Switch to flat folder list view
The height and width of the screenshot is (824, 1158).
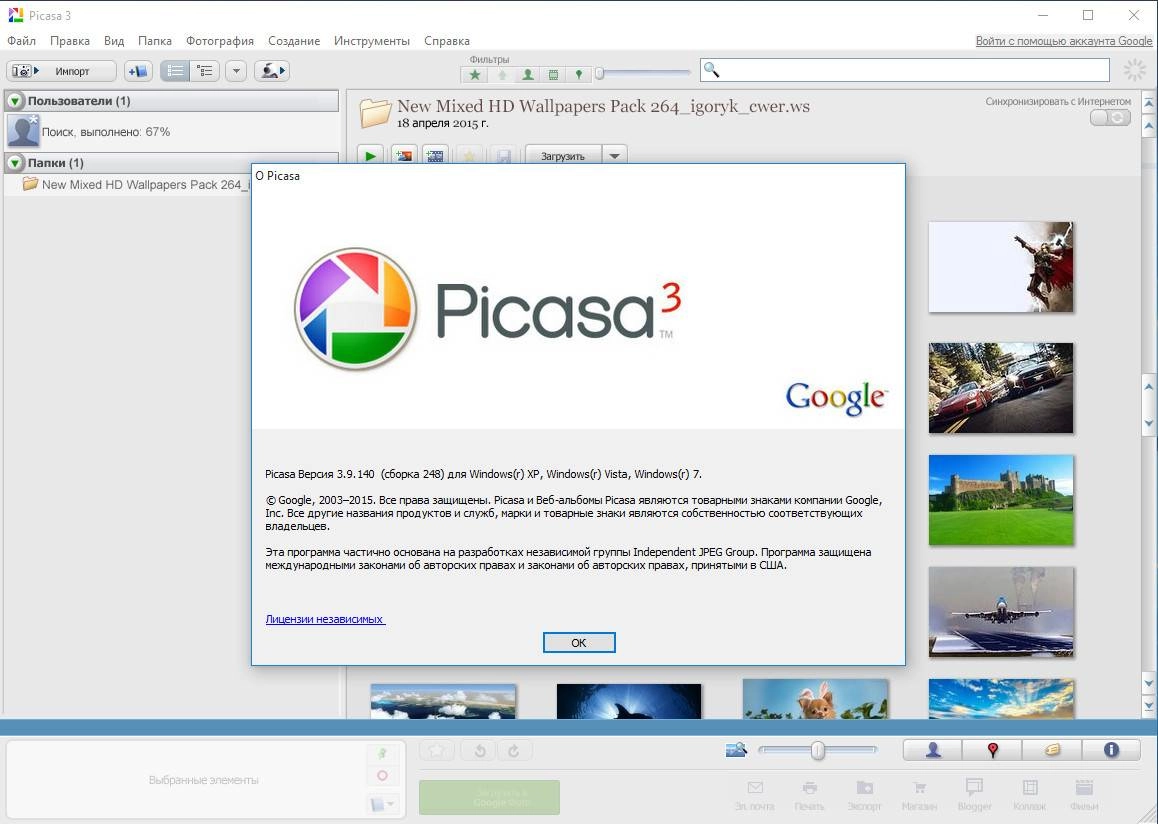click(175, 71)
